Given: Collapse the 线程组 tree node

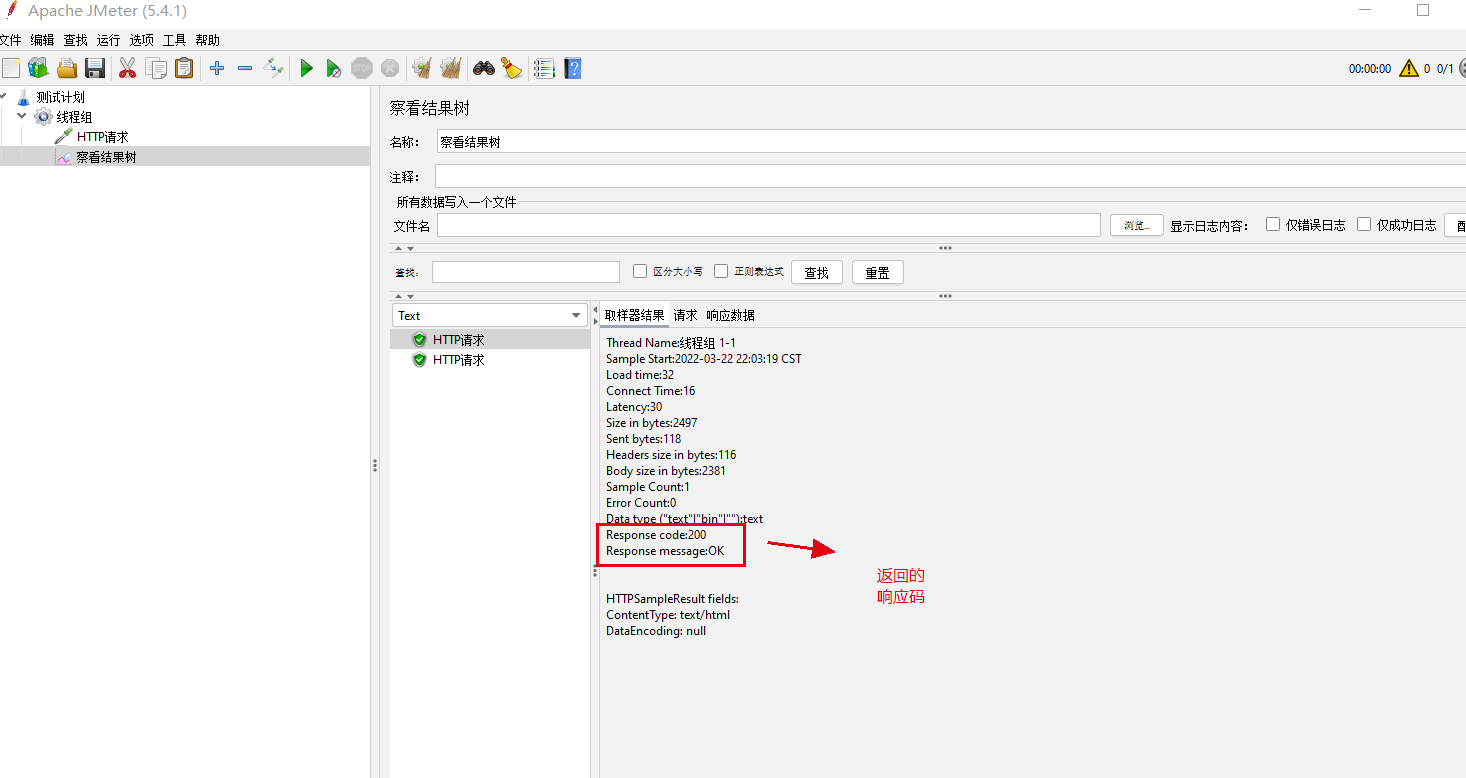Looking at the screenshot, I should (22, 117).
